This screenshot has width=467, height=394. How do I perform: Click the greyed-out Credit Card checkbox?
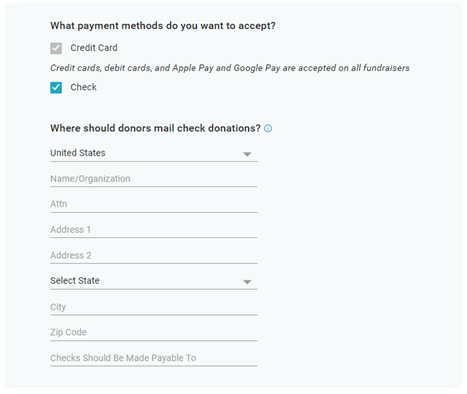coord(56,48)
